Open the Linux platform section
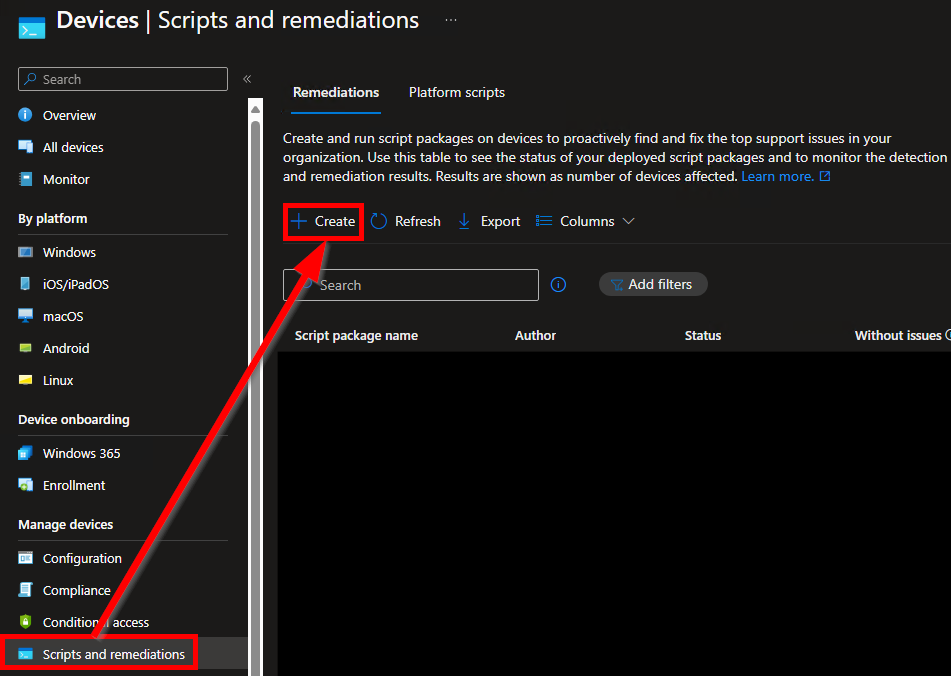Screen dimensions: 951x676 click(x=58, y=380)
